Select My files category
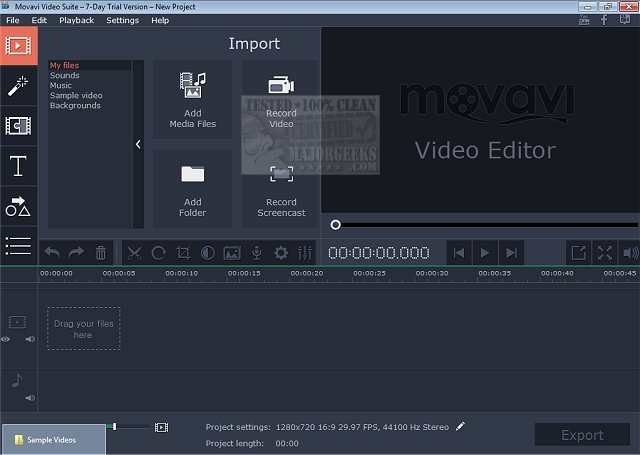Image resolution: width=640 pixels, height=455 pixels. pos(64,65)
